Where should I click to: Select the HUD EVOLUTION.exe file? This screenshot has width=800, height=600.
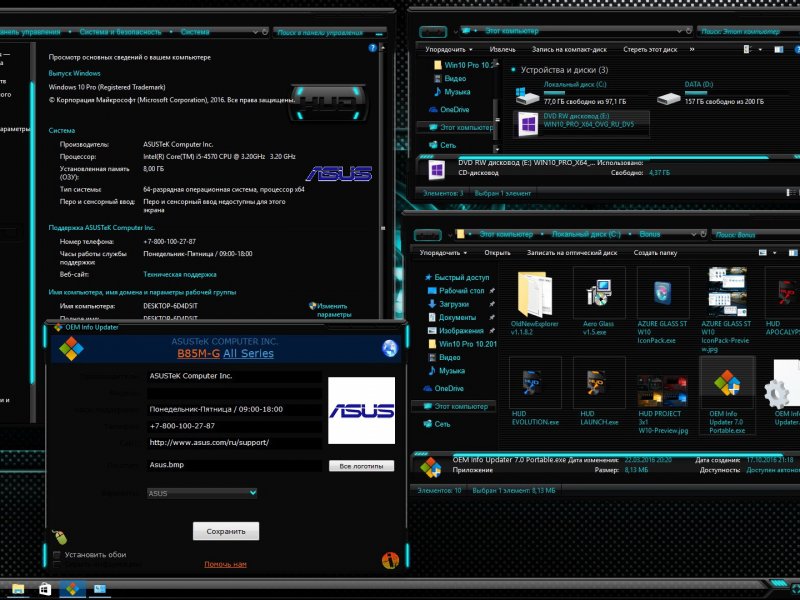click(535, 392)
